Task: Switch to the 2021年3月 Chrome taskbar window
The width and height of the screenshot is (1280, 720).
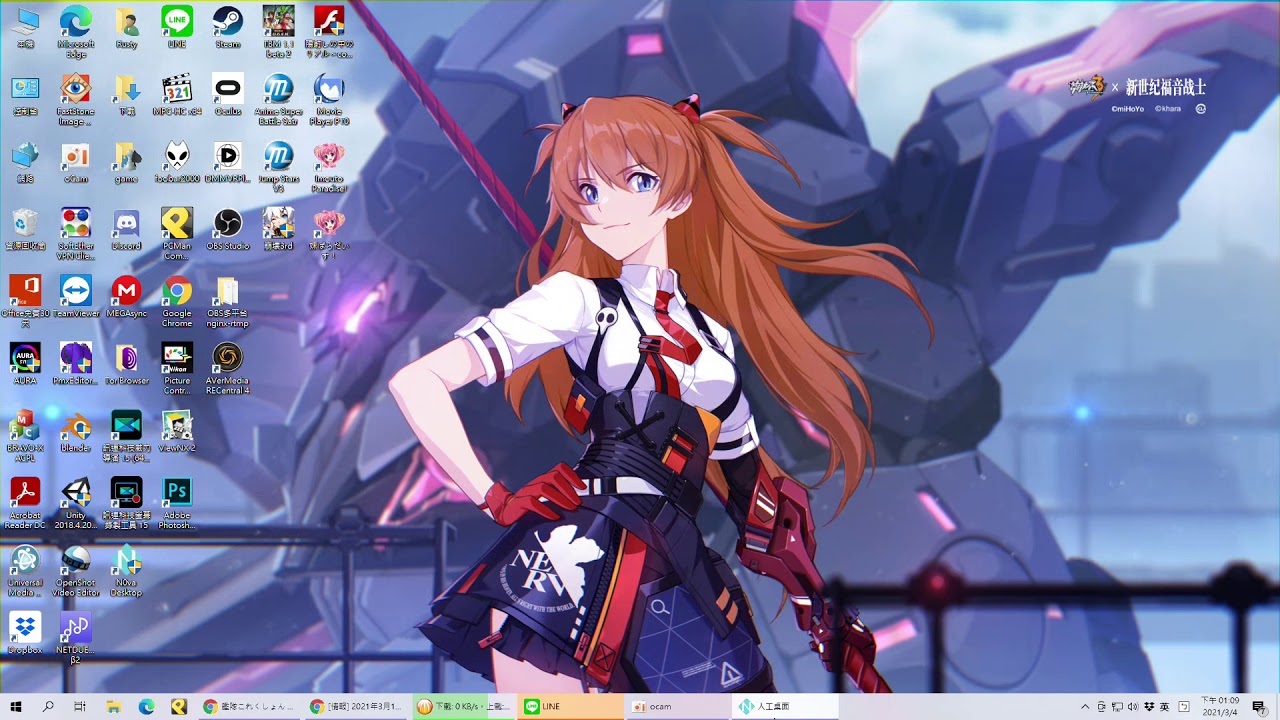Action: [x=356, y=706]
